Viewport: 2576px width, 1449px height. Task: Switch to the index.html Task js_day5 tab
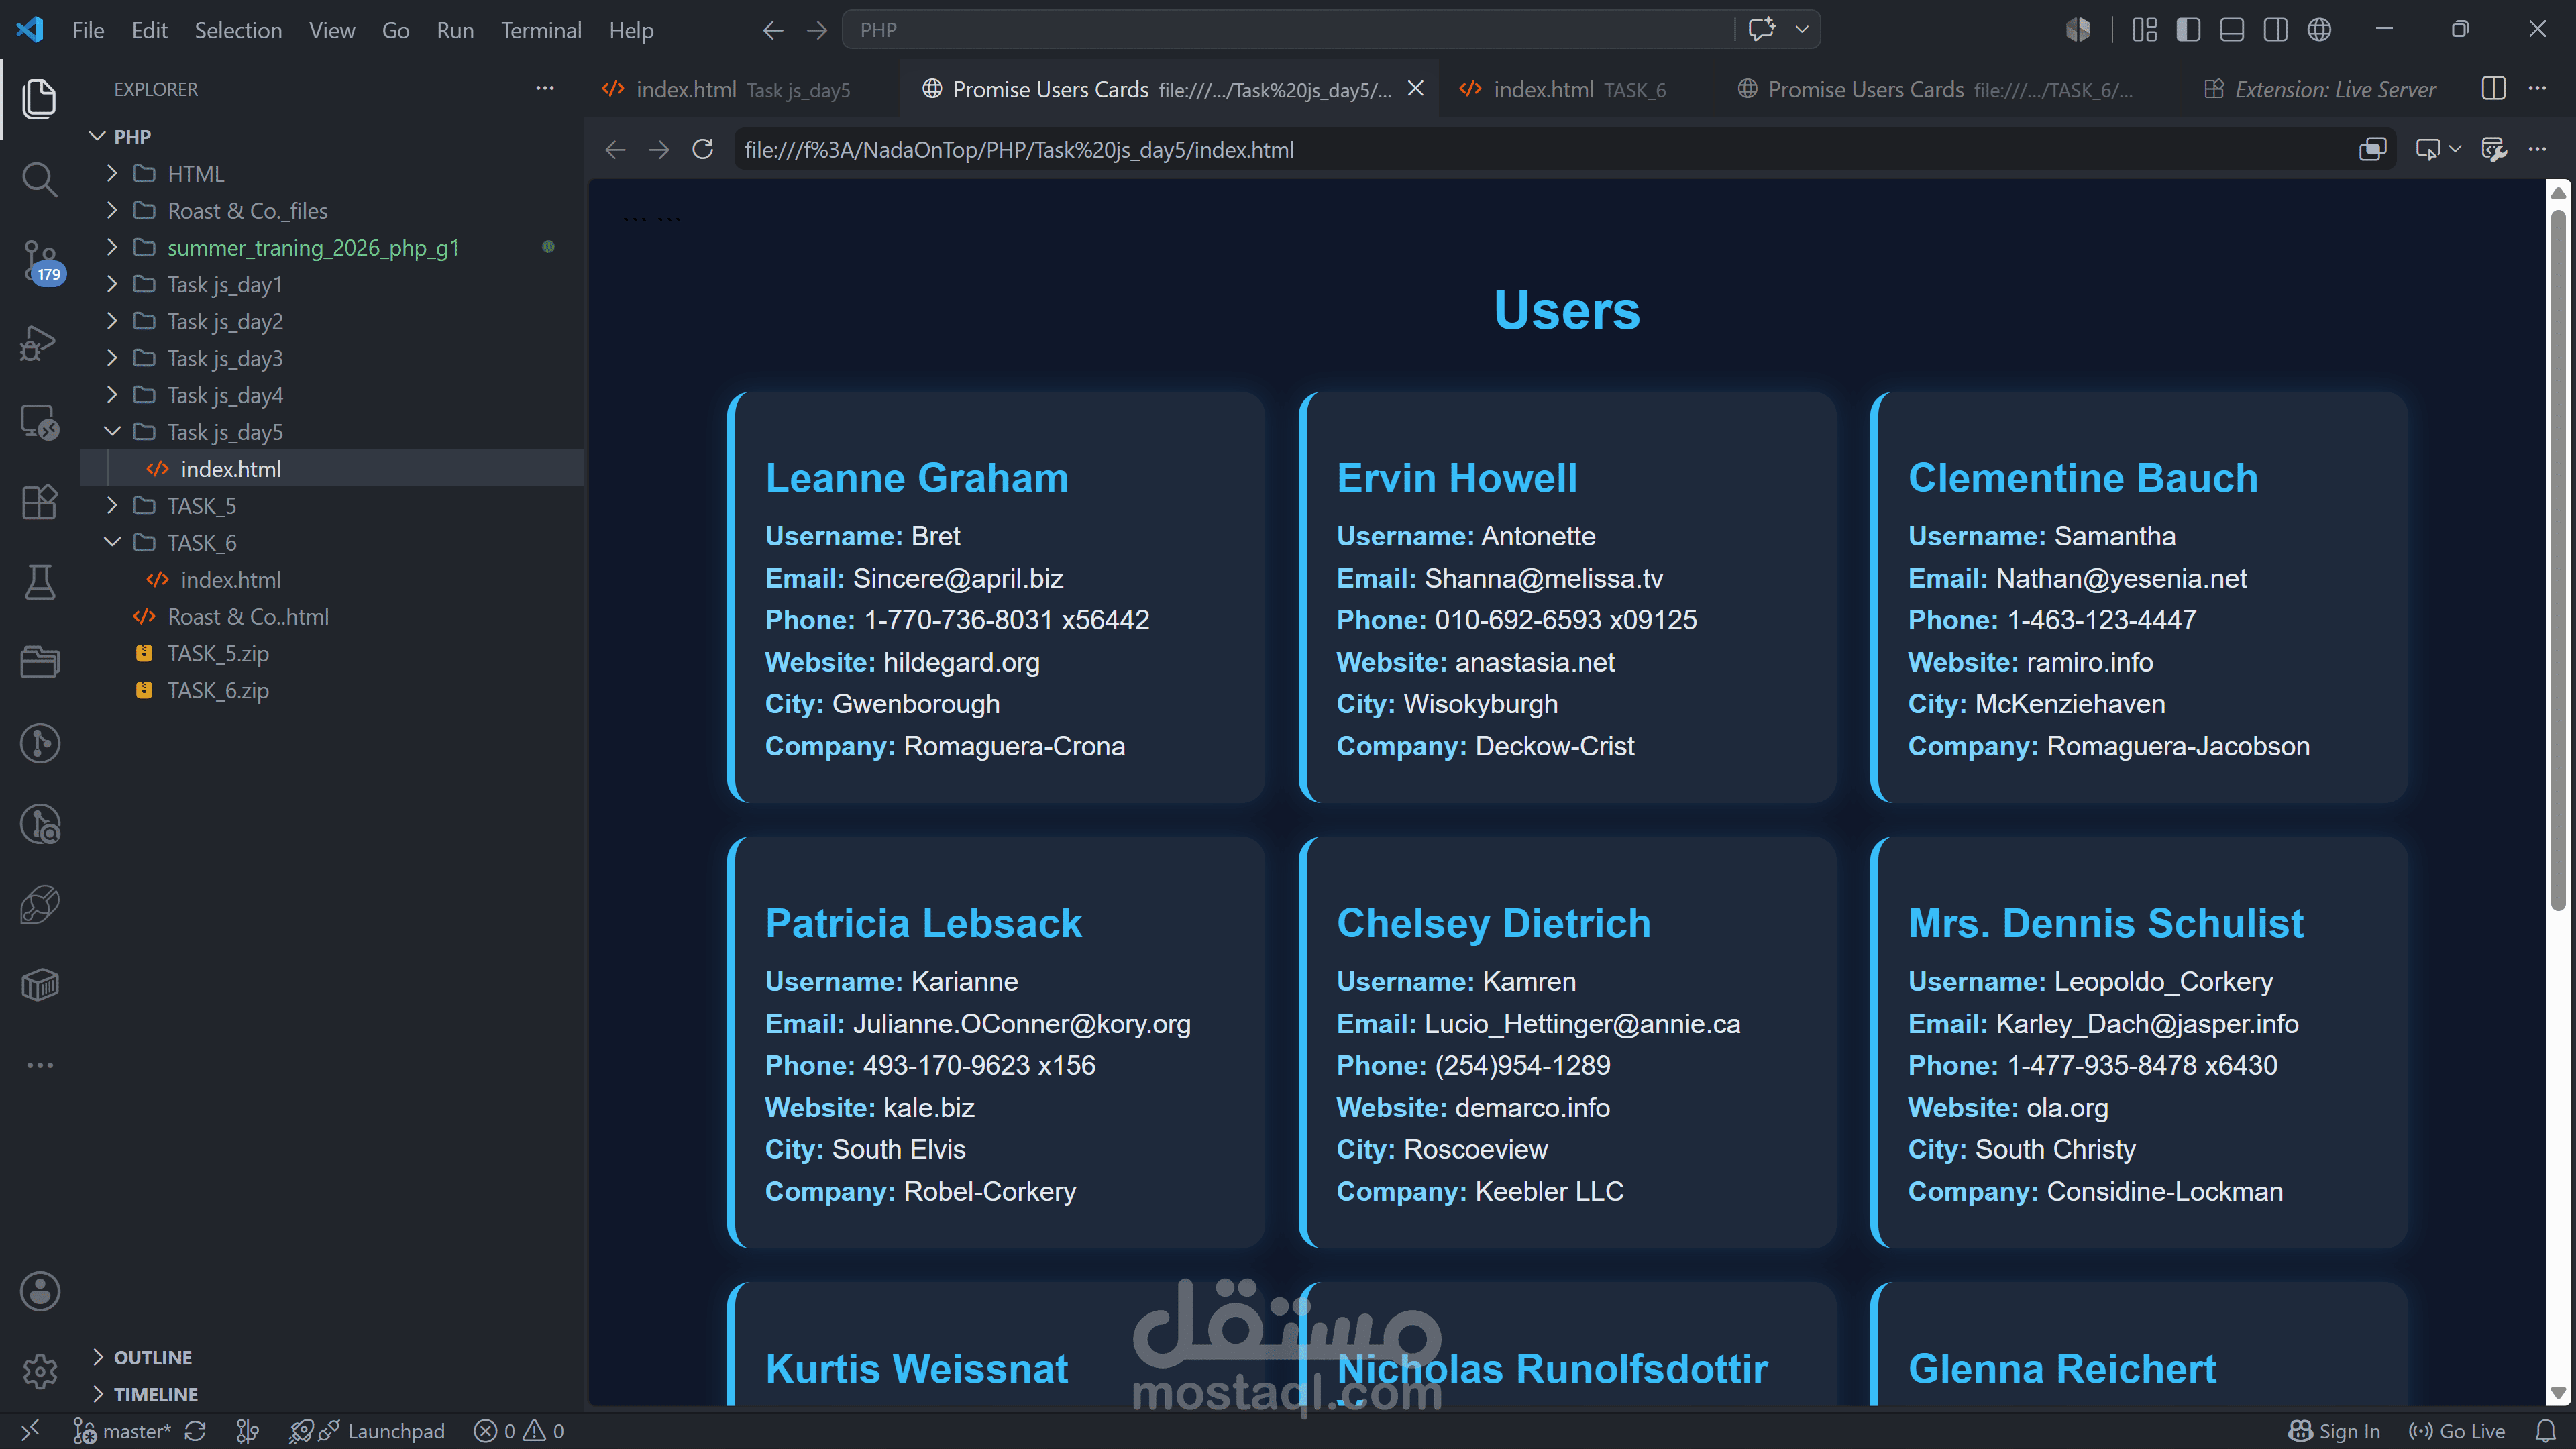tap(741, 89)
